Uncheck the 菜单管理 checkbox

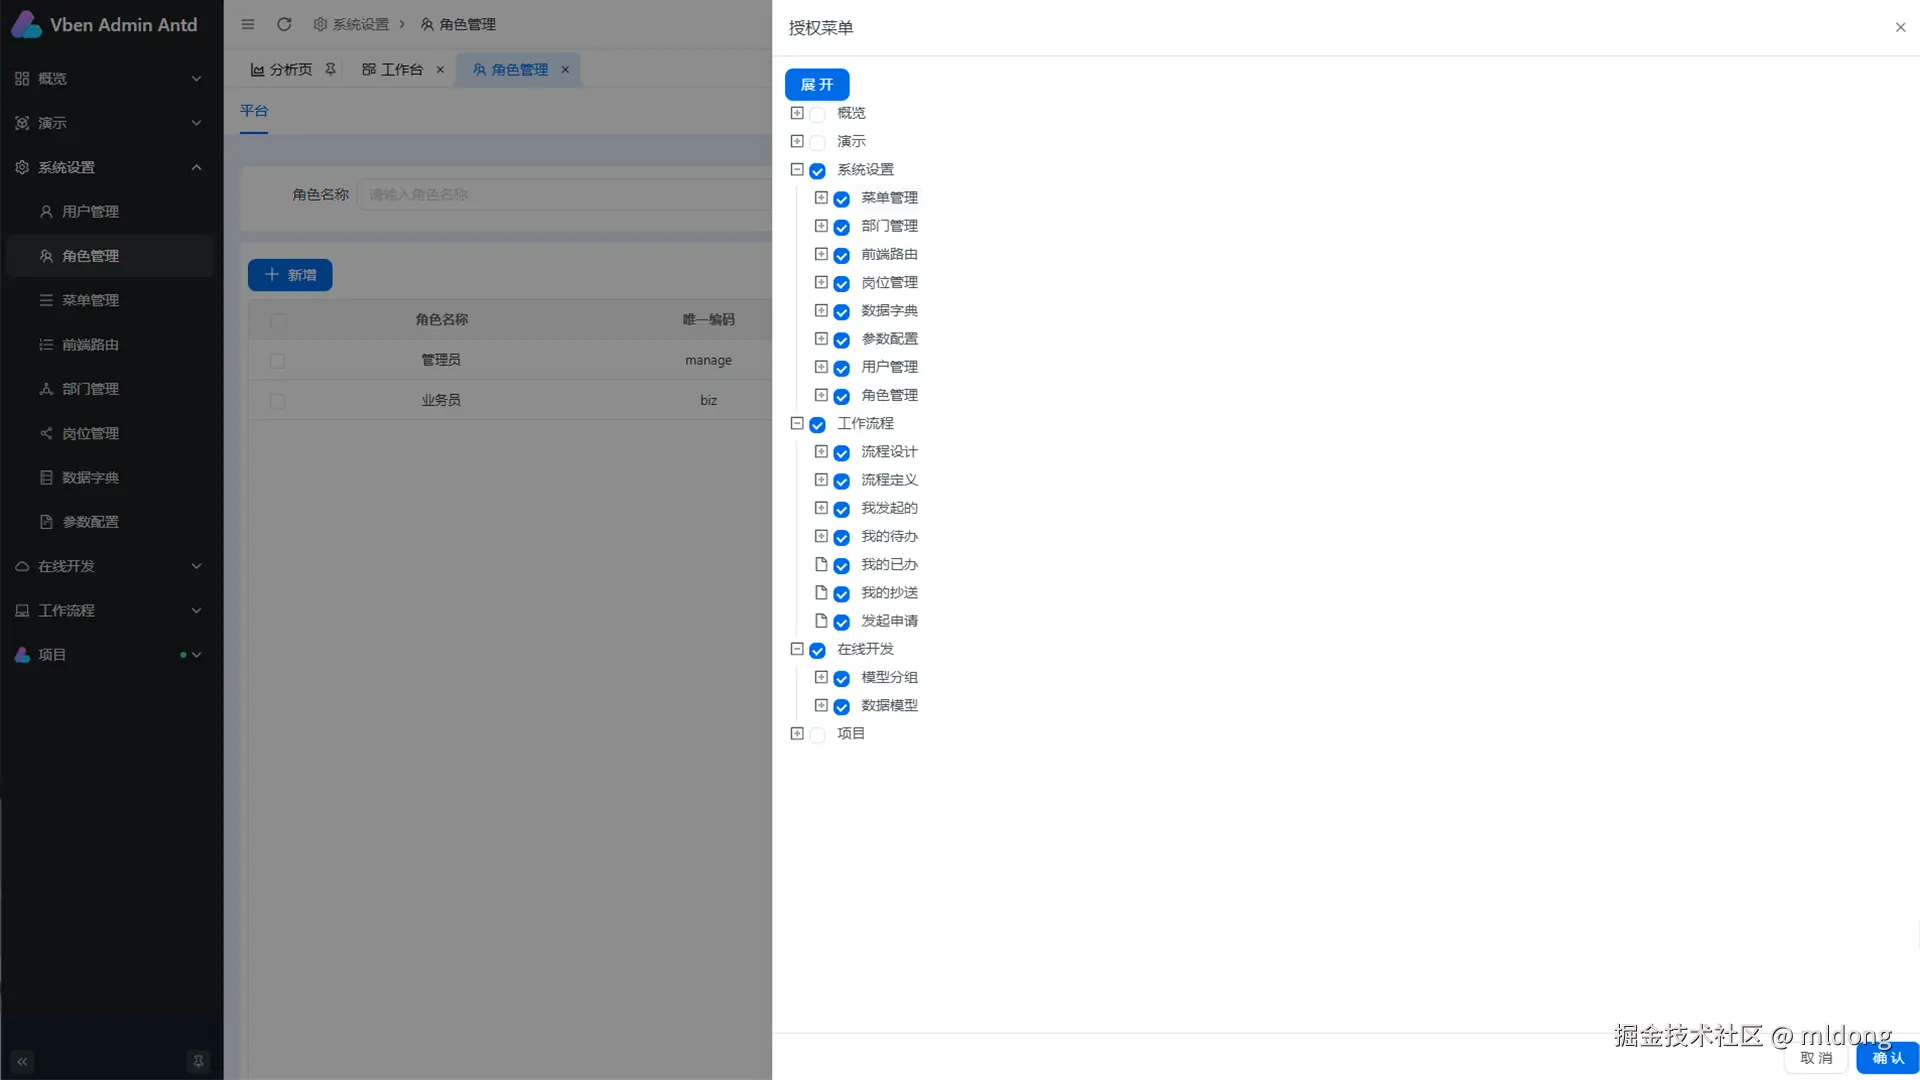click(x=842, y=199)
